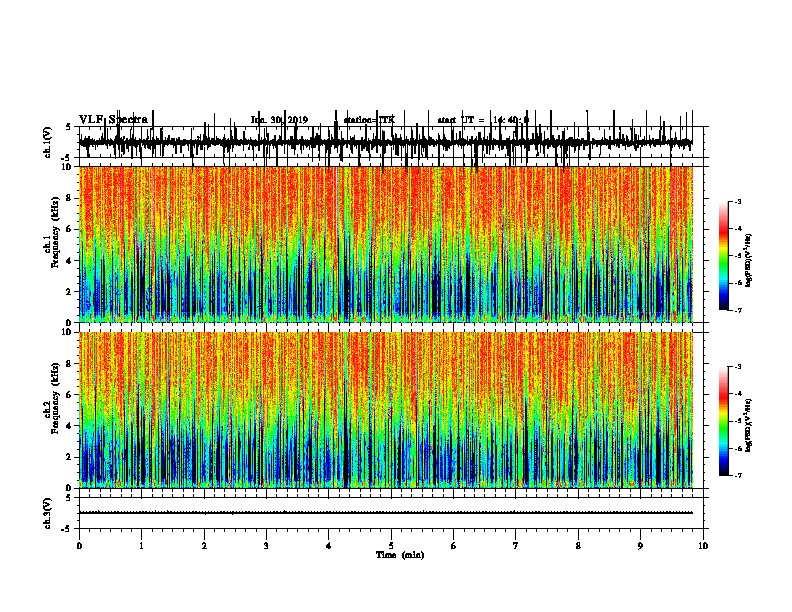Click the "Time (min)" x-axis label
The width and height of the screenshot is (792, 612).
pyautogui.click(x=400, y=555)
